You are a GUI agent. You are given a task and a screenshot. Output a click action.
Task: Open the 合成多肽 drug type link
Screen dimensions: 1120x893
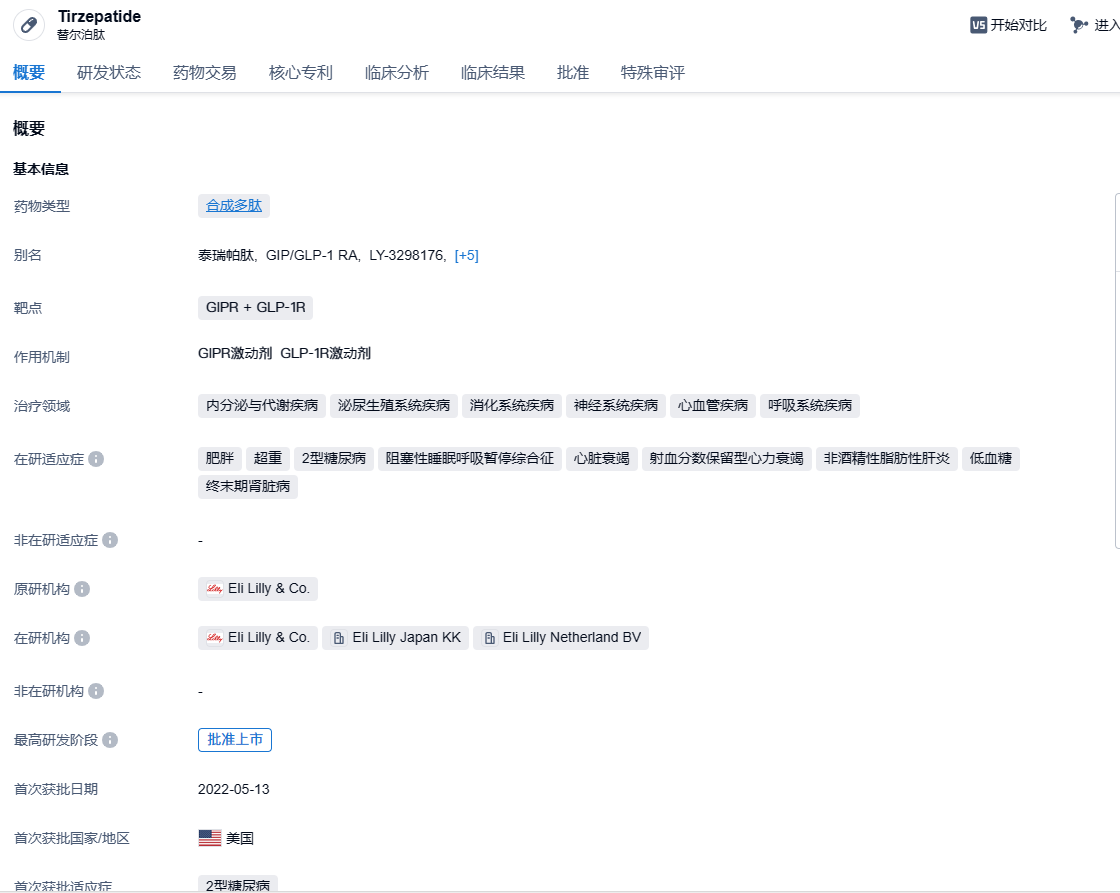tap(234, 206)
